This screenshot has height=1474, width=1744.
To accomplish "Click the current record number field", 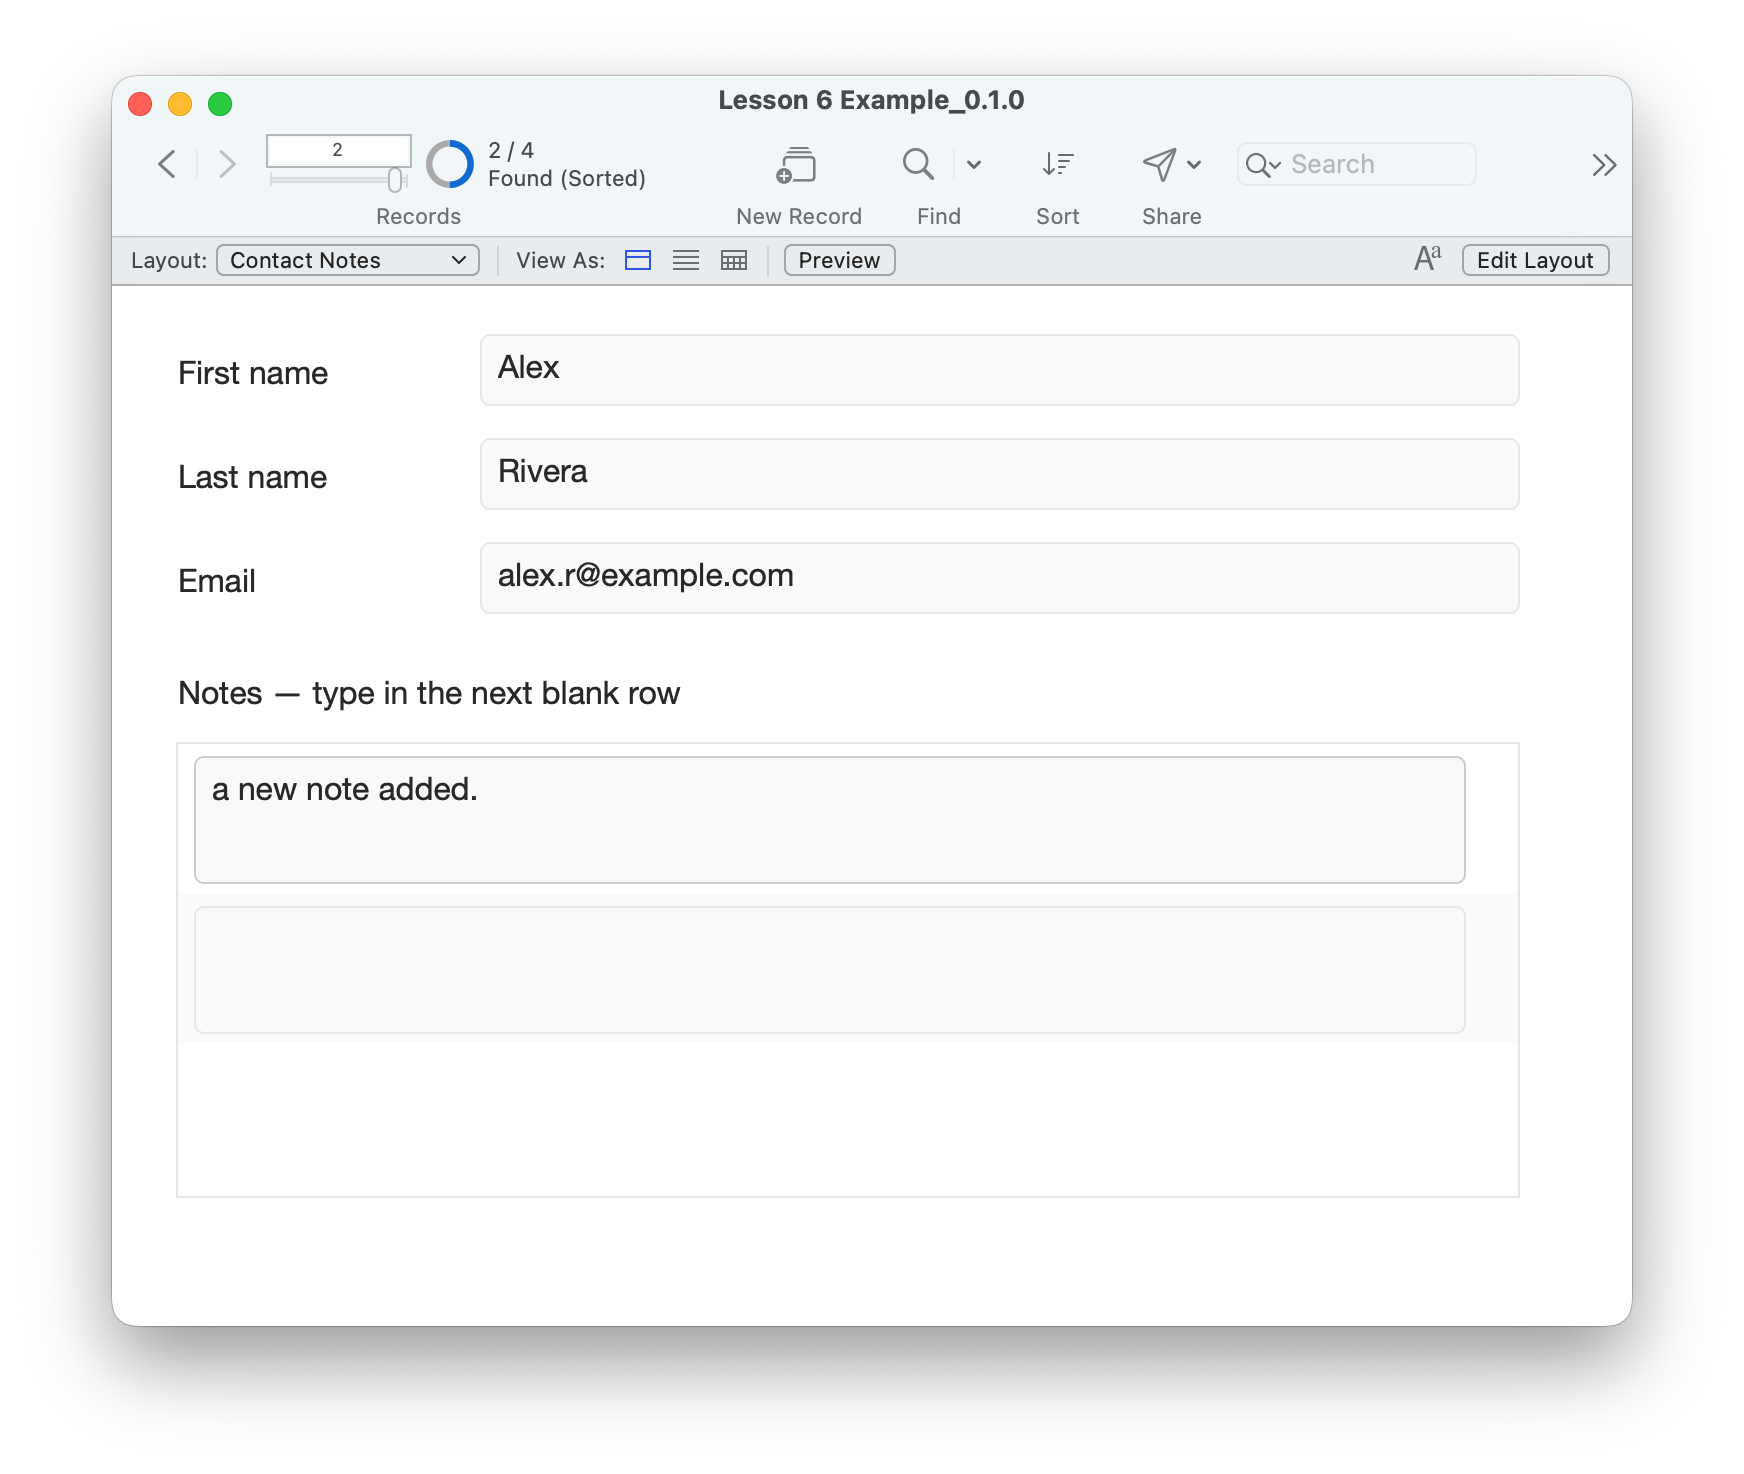I will (339, 150).
